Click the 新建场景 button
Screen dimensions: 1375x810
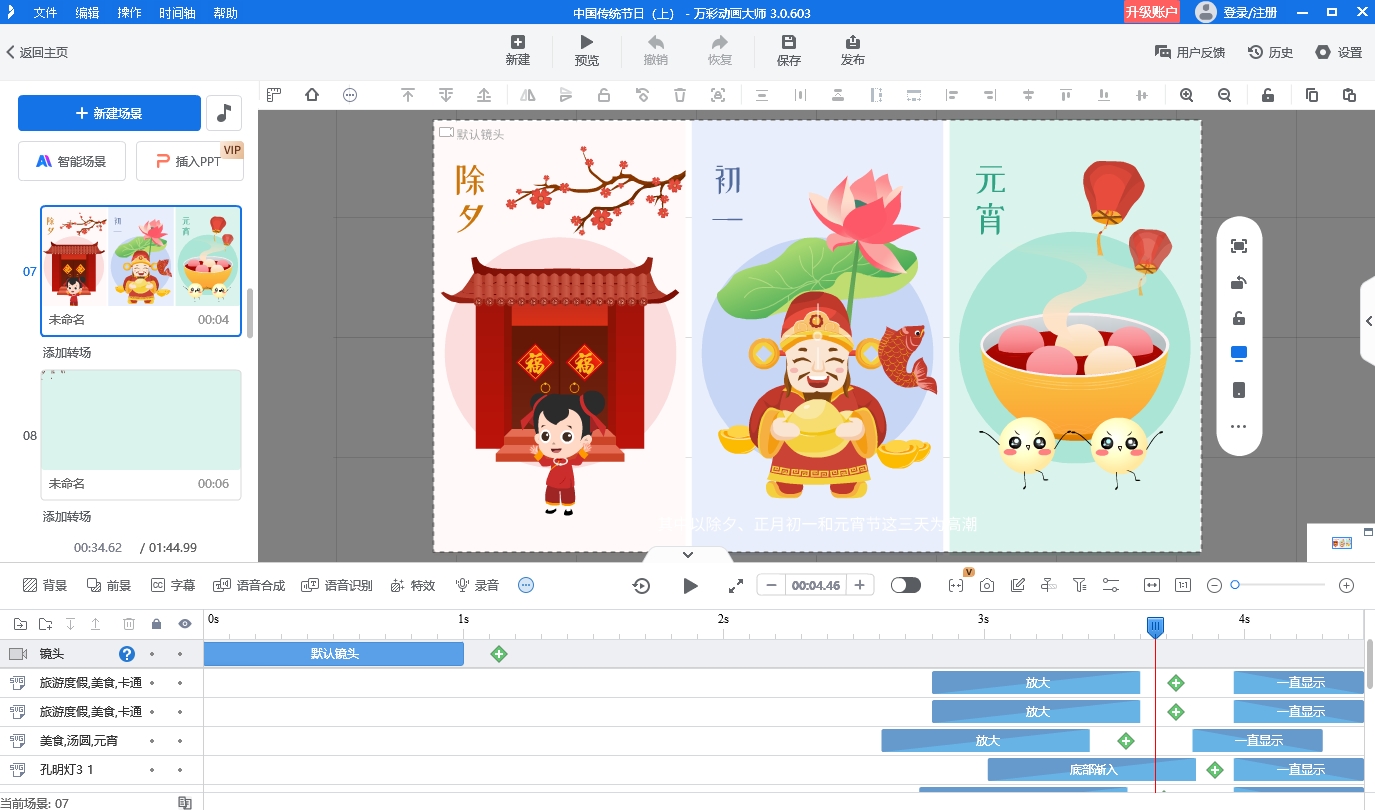click(x=109, y=113)
